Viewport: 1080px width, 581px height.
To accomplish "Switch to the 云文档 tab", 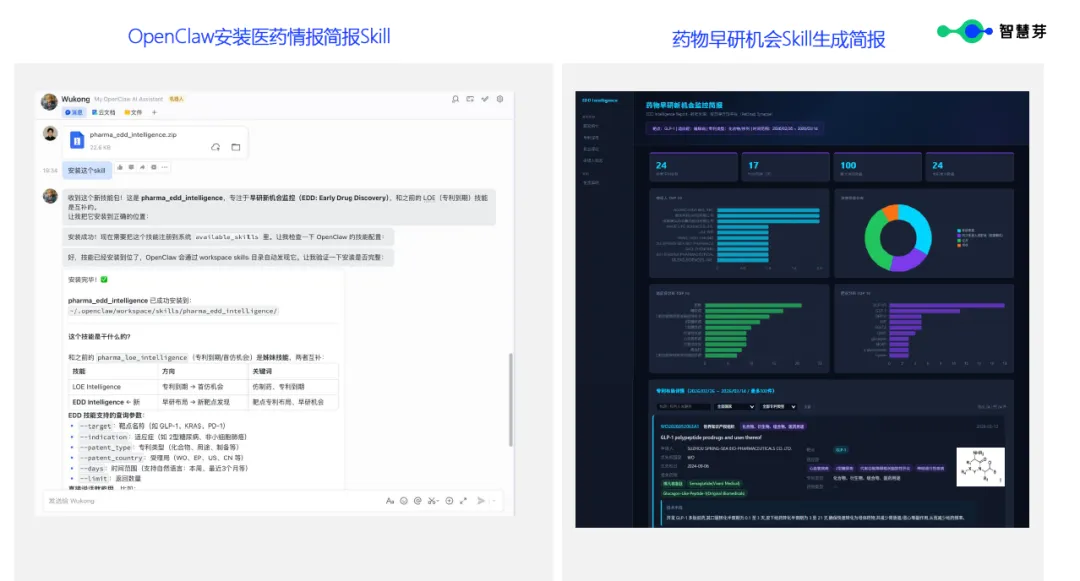I will 103,112.
